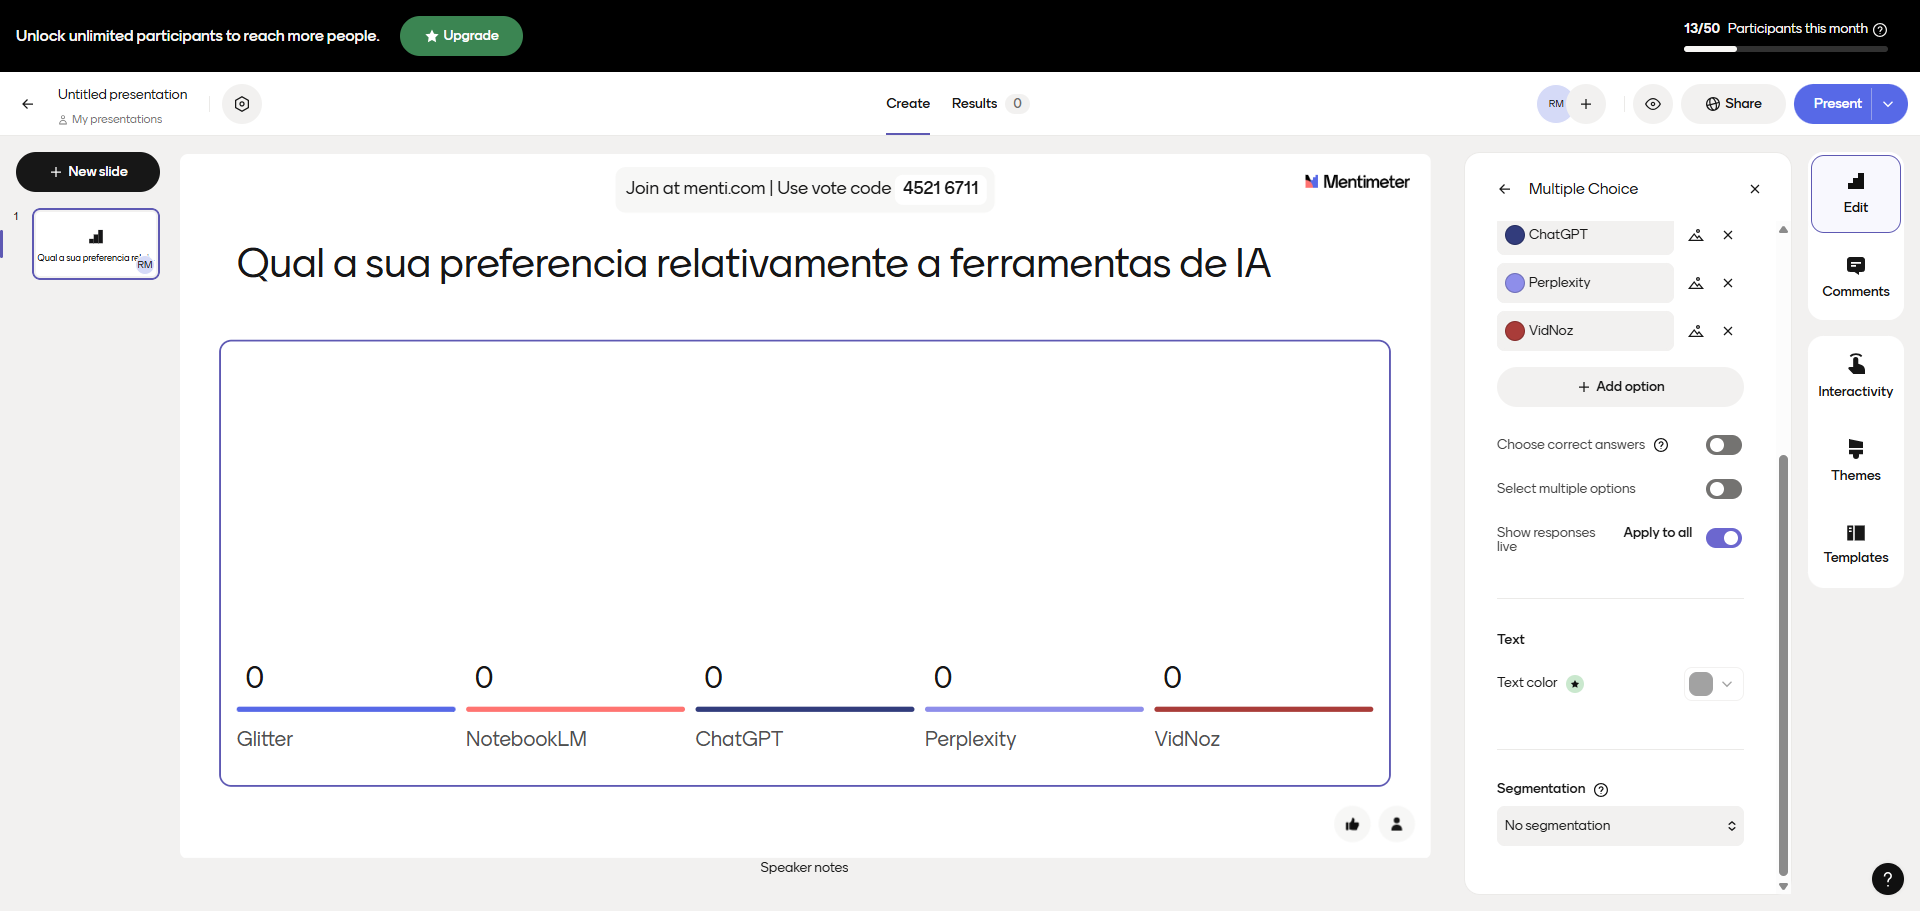Click scroll down arrow in side panel
Screen dimensions: 1920x911
coord(1783,887)
